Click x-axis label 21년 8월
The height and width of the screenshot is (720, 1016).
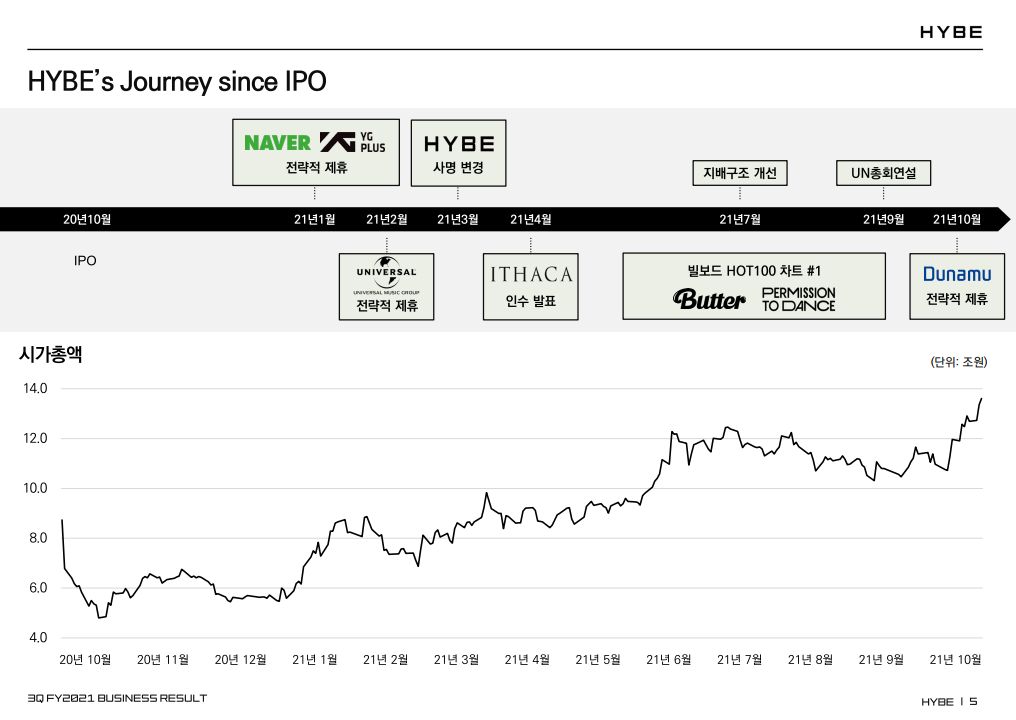click(x=810, y=660)
